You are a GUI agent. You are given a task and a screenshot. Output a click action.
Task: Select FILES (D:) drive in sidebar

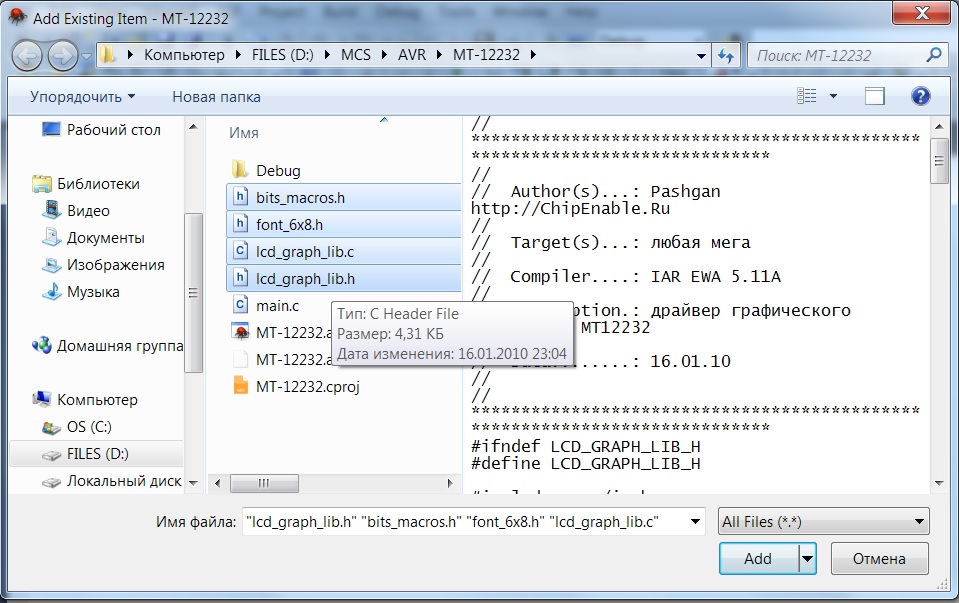[x=97, y=454]
